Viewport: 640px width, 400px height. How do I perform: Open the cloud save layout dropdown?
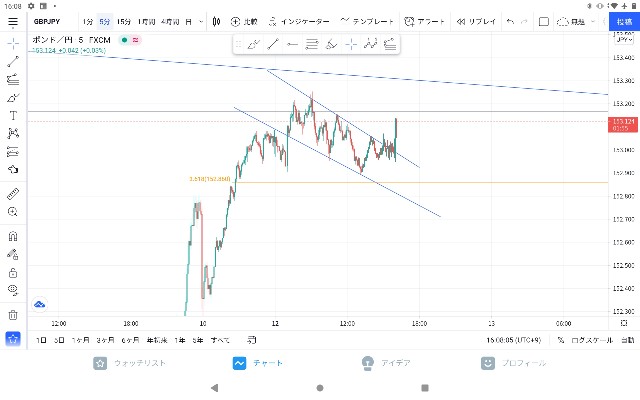tap(576, 22)
